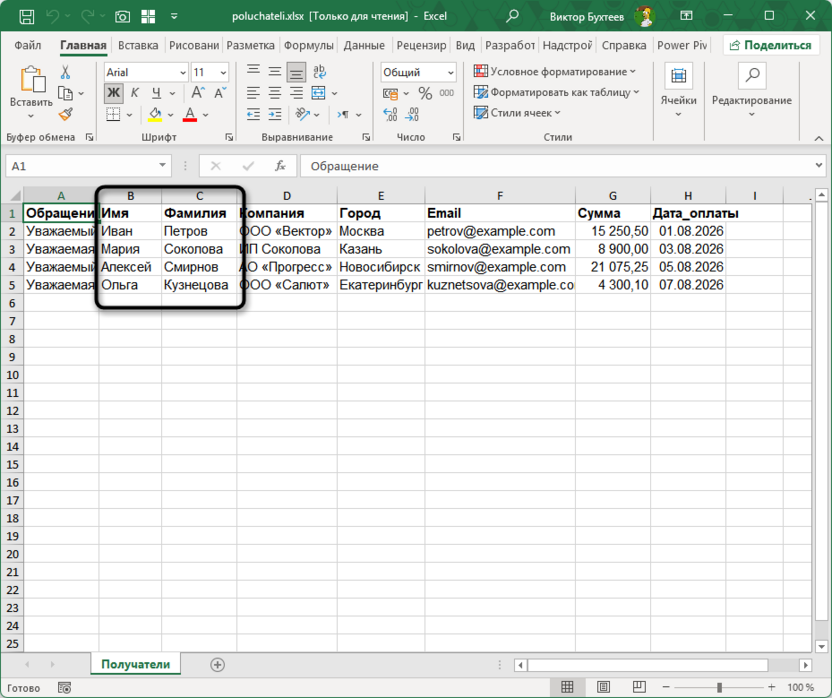
Task: Click the zoom out minus button
Action: [666, 687]
